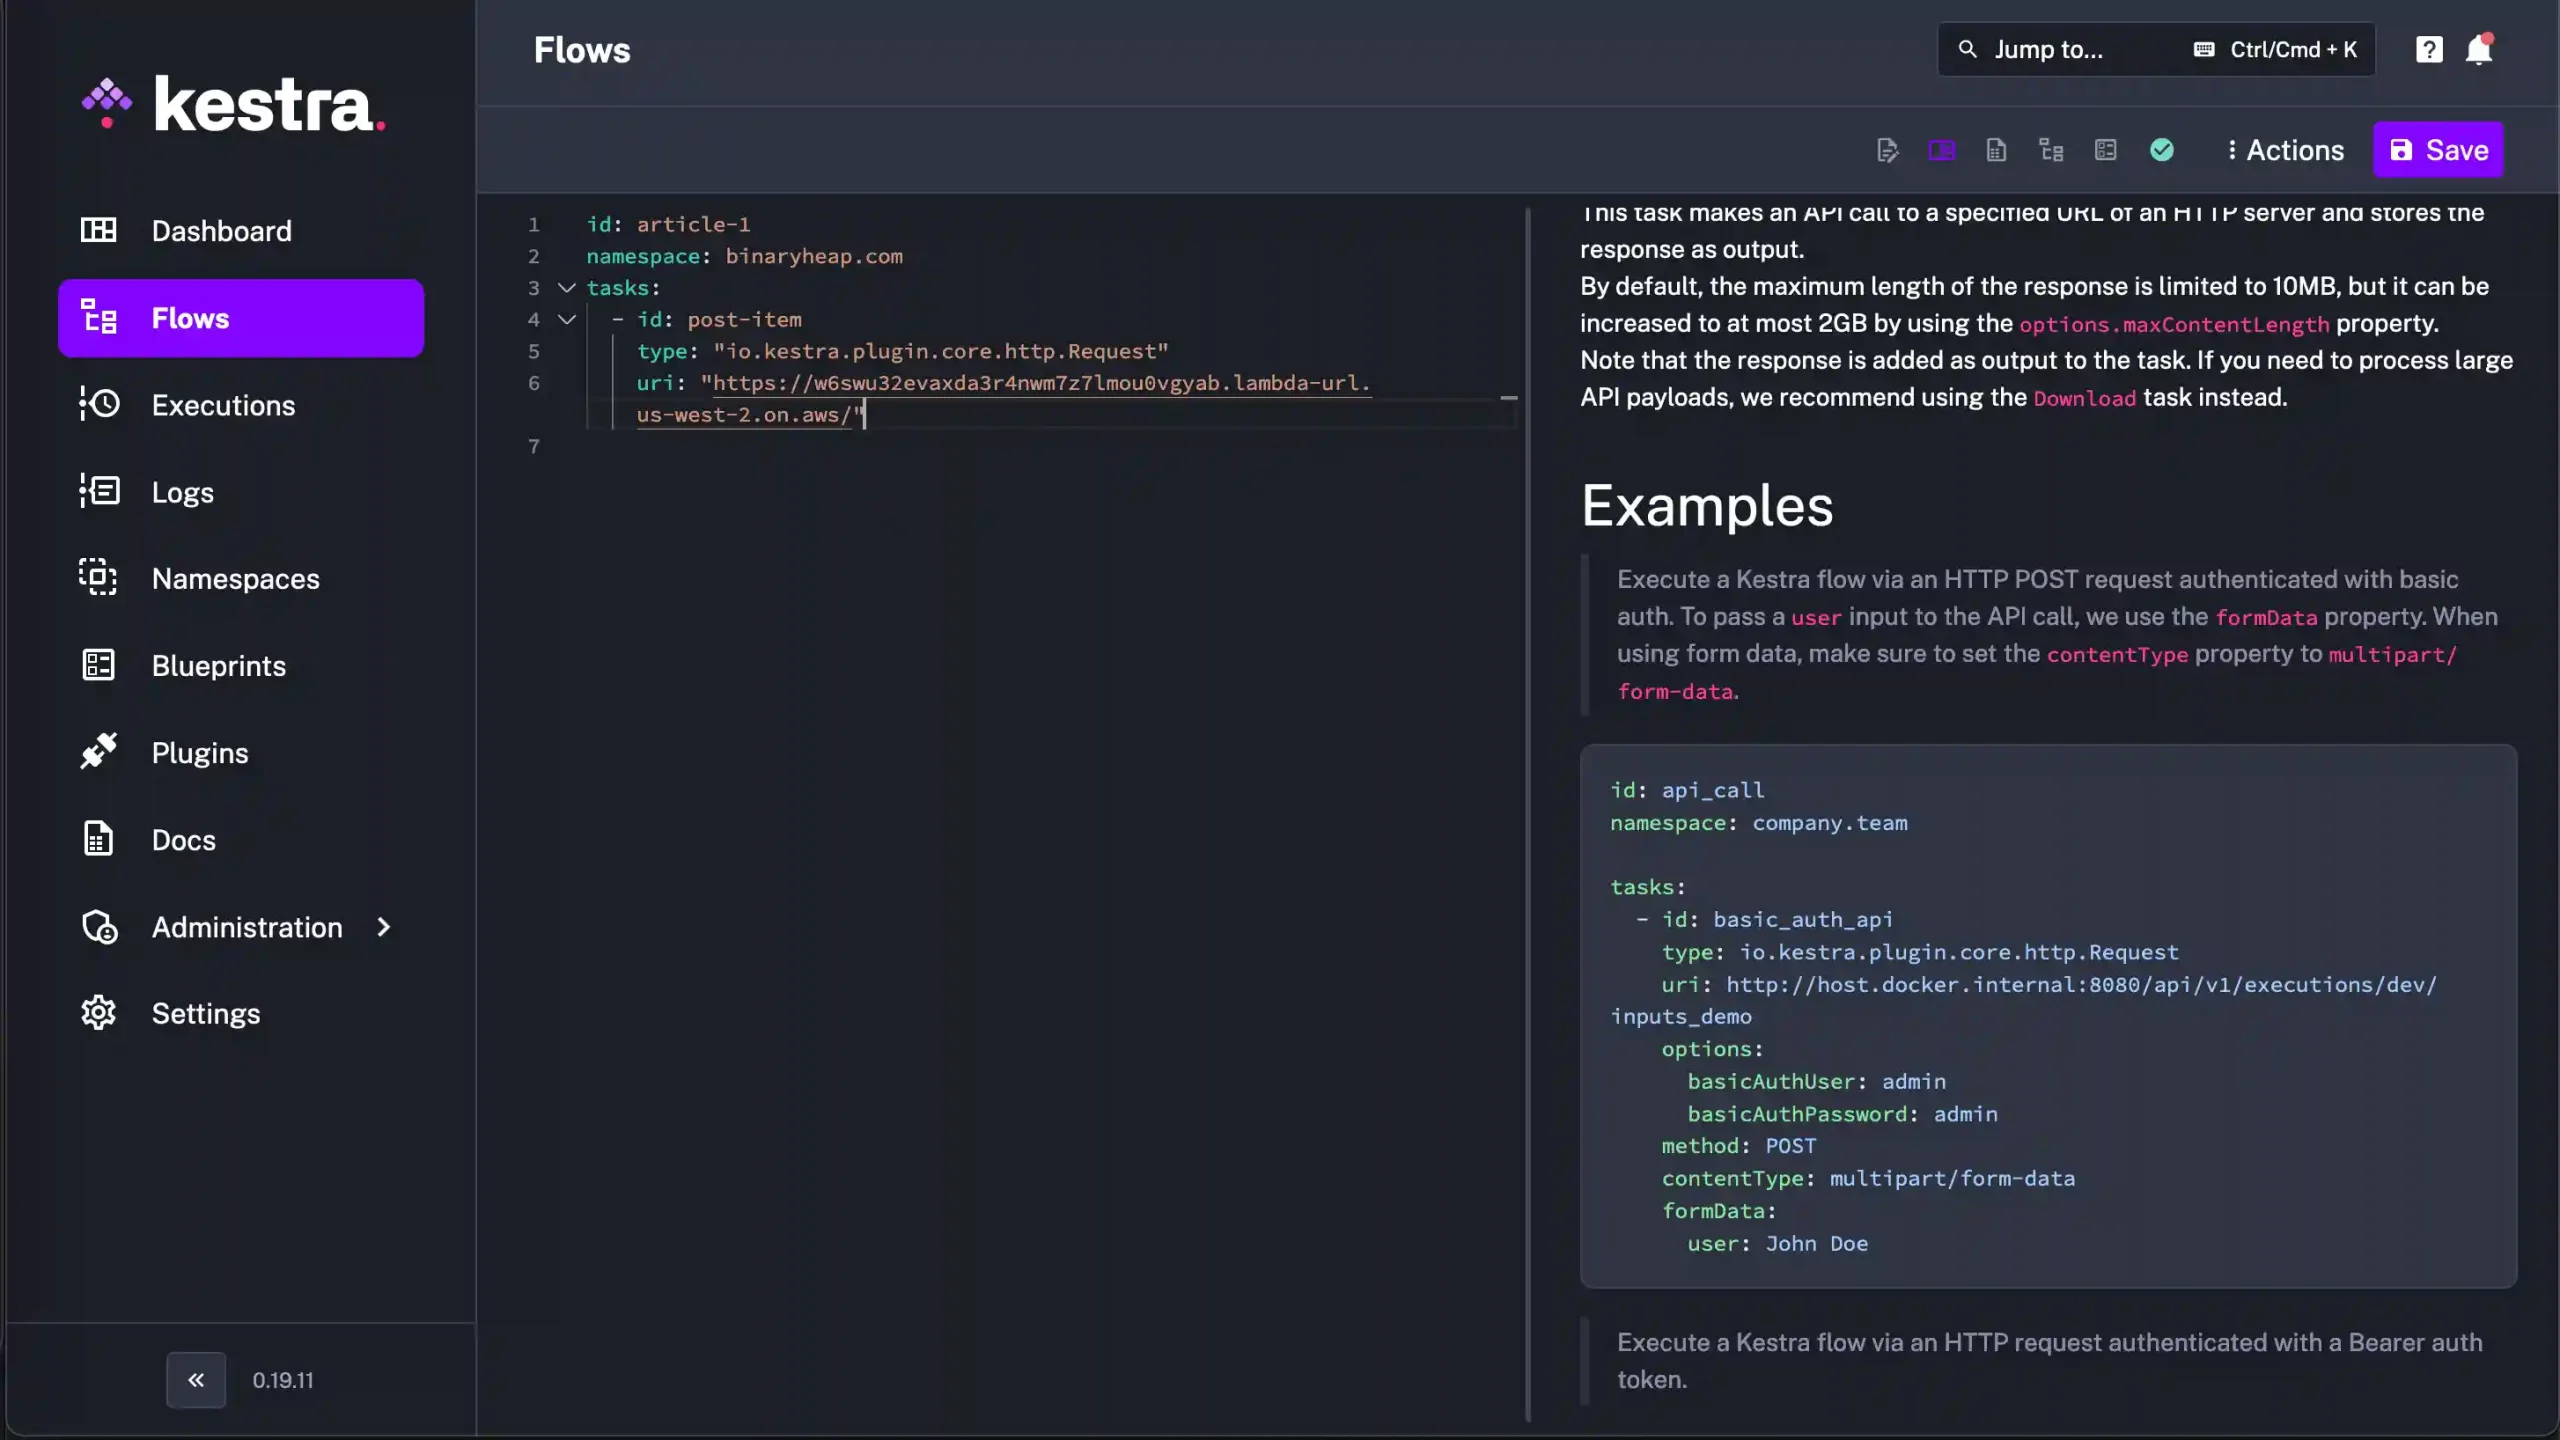Image resolution: width=2560 pixels, height=1440 pixels.
Task: Open Plugins page from sidebar
Action: tap(199, 753)
